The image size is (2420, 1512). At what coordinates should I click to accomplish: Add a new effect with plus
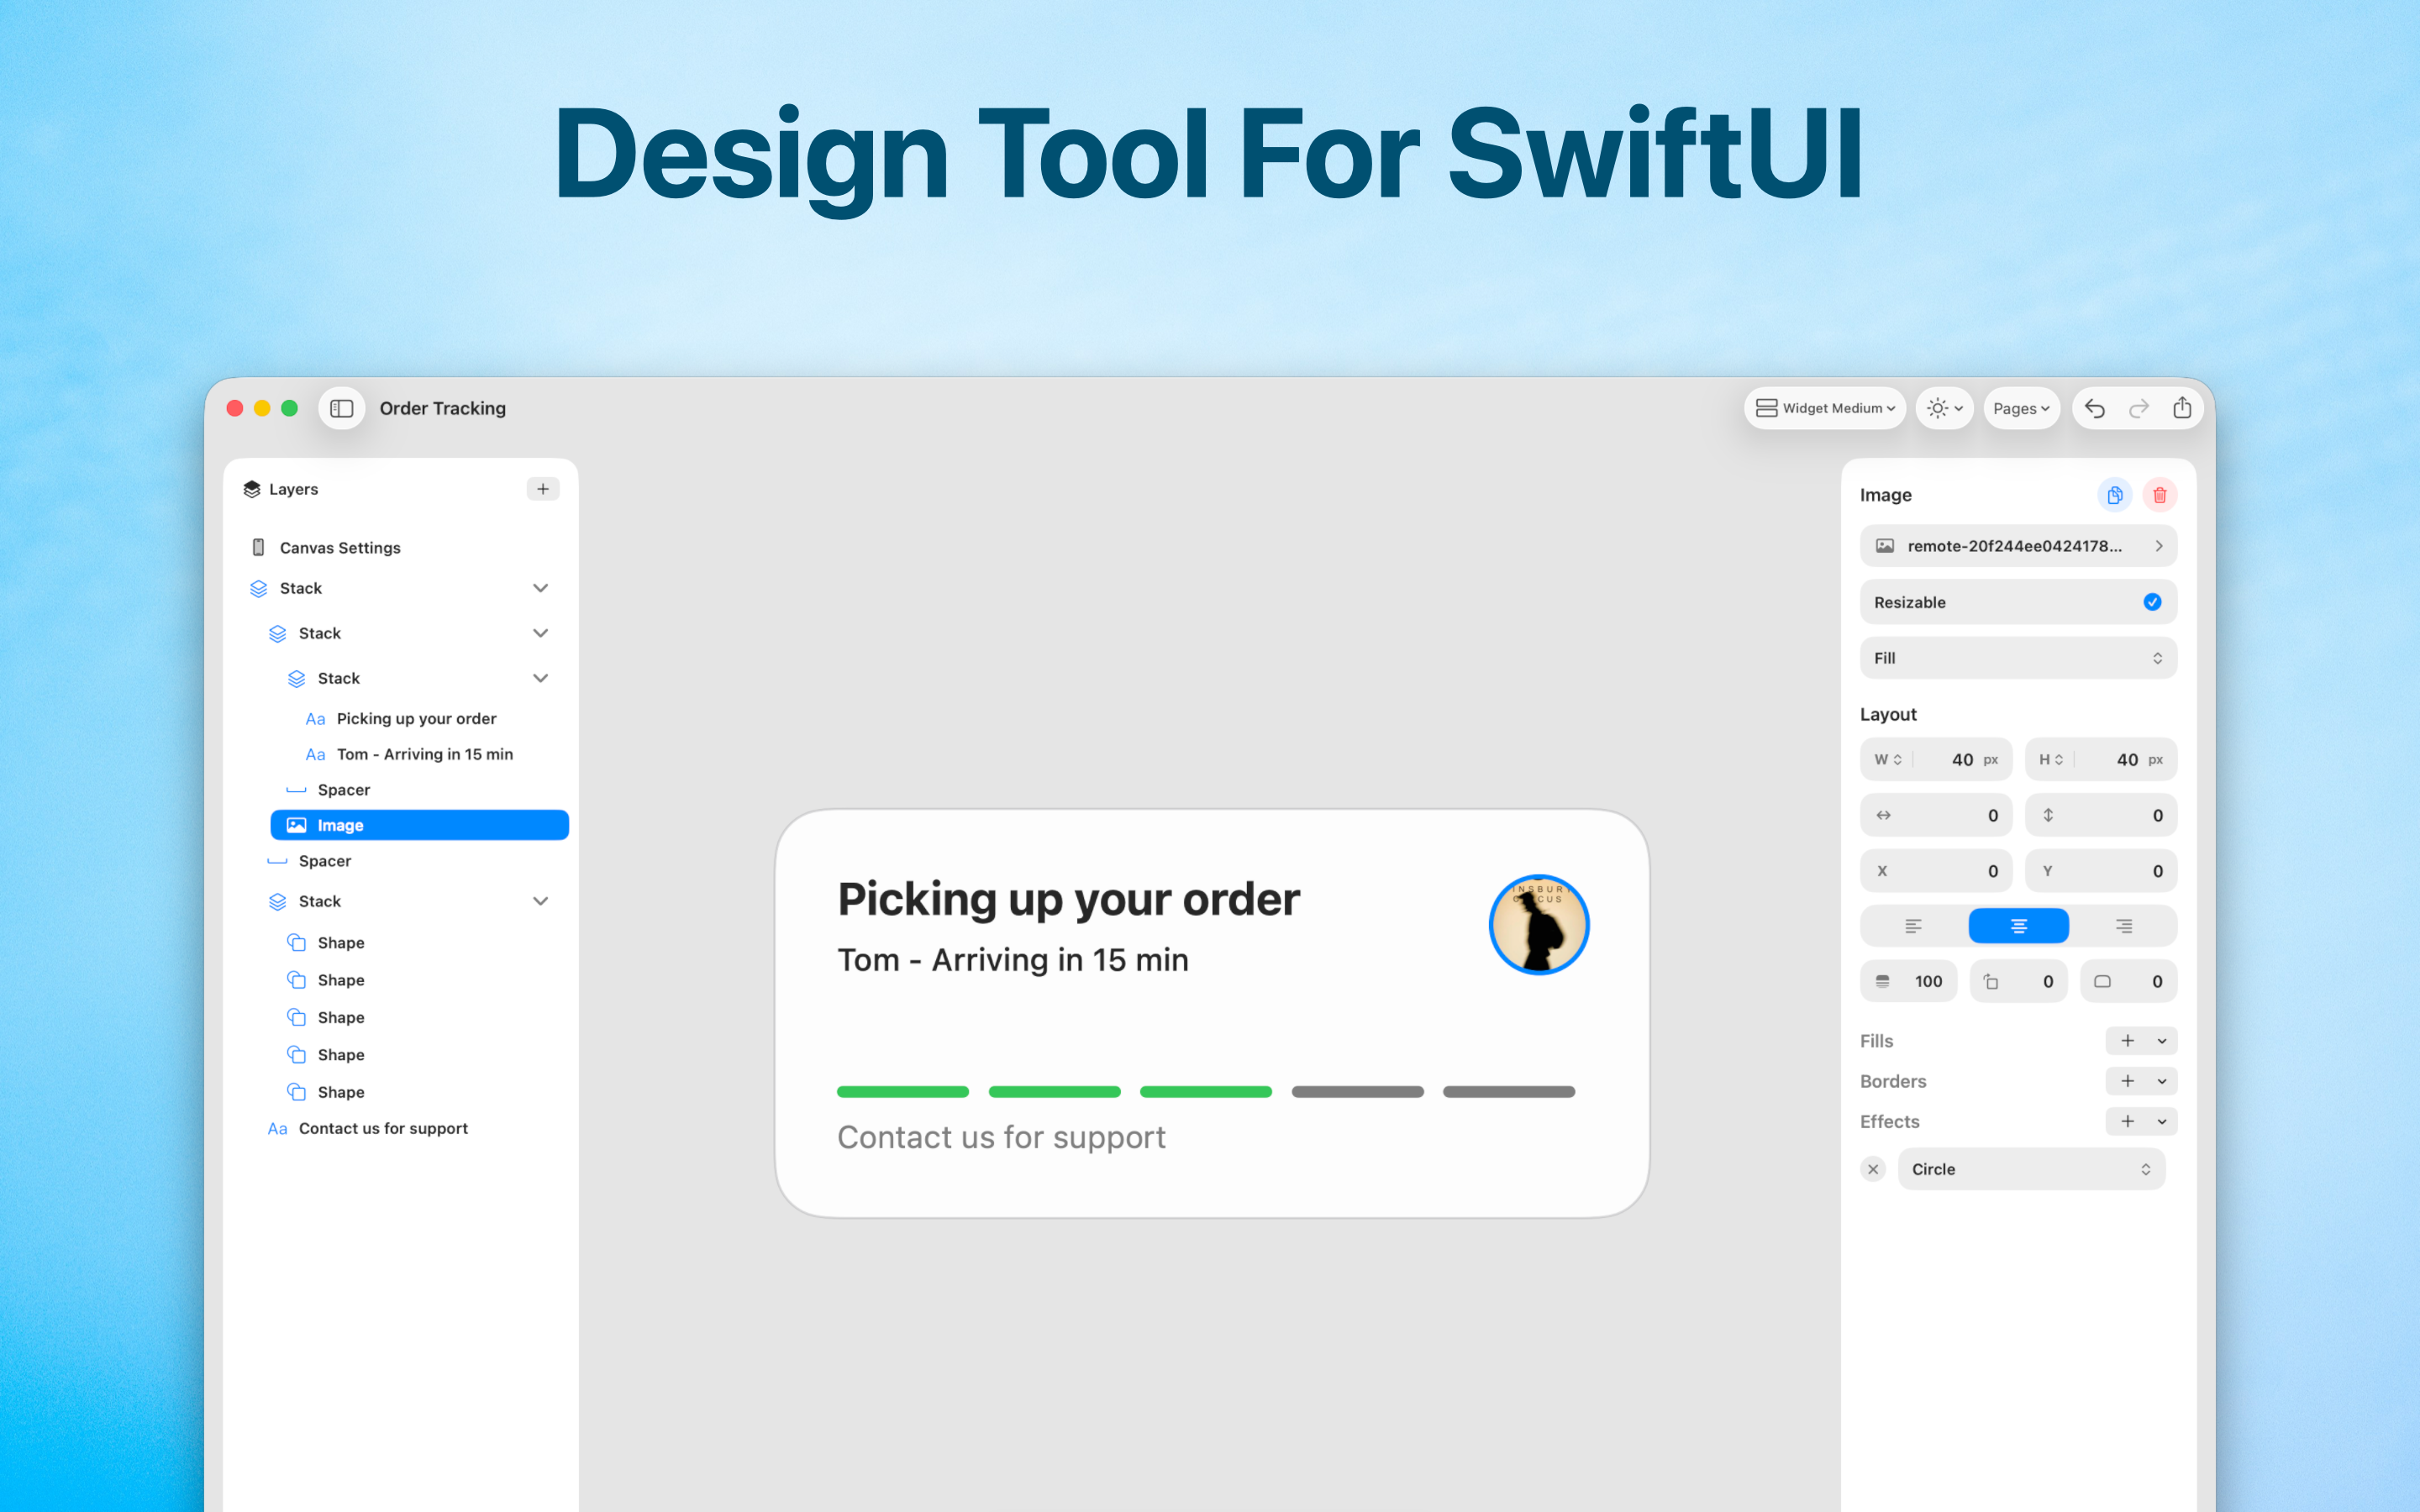pyautogui.click(x=2128, y=1121)
